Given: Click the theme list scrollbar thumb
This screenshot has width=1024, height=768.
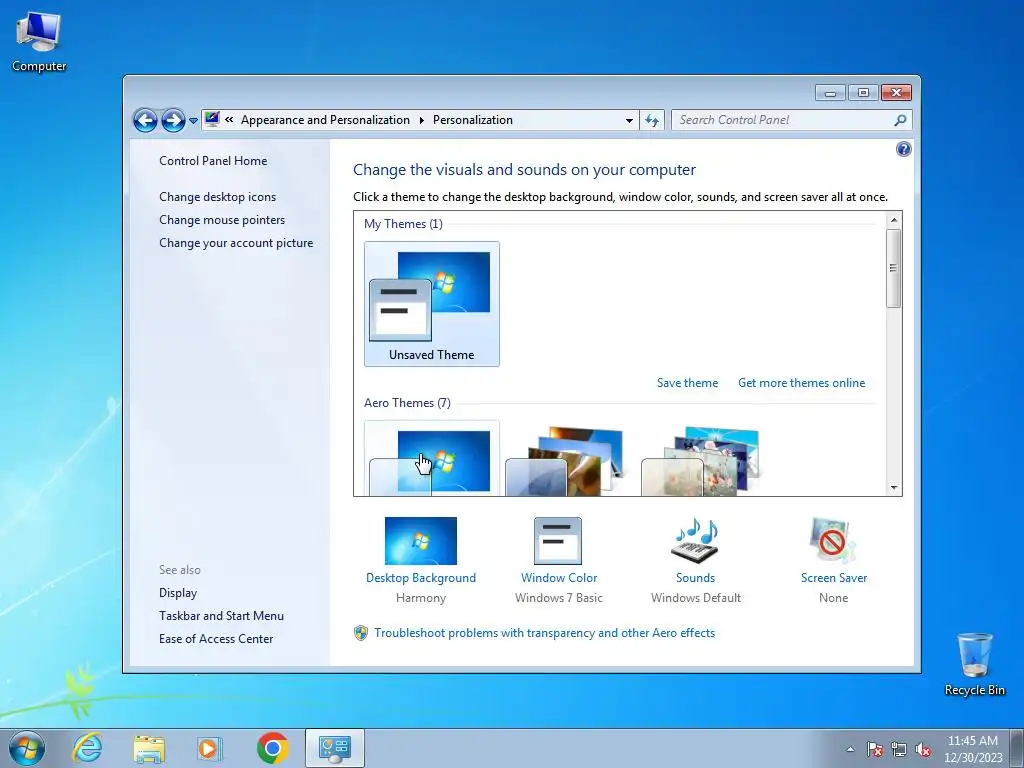Looking at the screenshot, I should [x=894, y=268].
